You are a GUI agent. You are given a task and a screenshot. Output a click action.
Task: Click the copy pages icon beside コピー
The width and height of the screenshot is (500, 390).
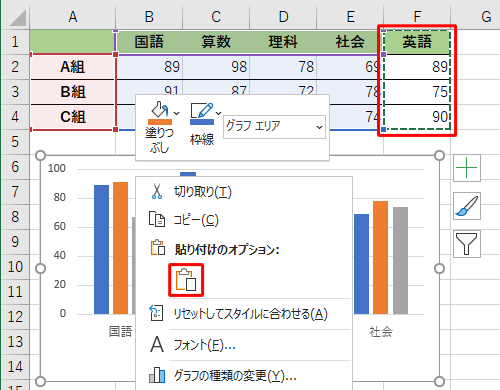[157, 219]
